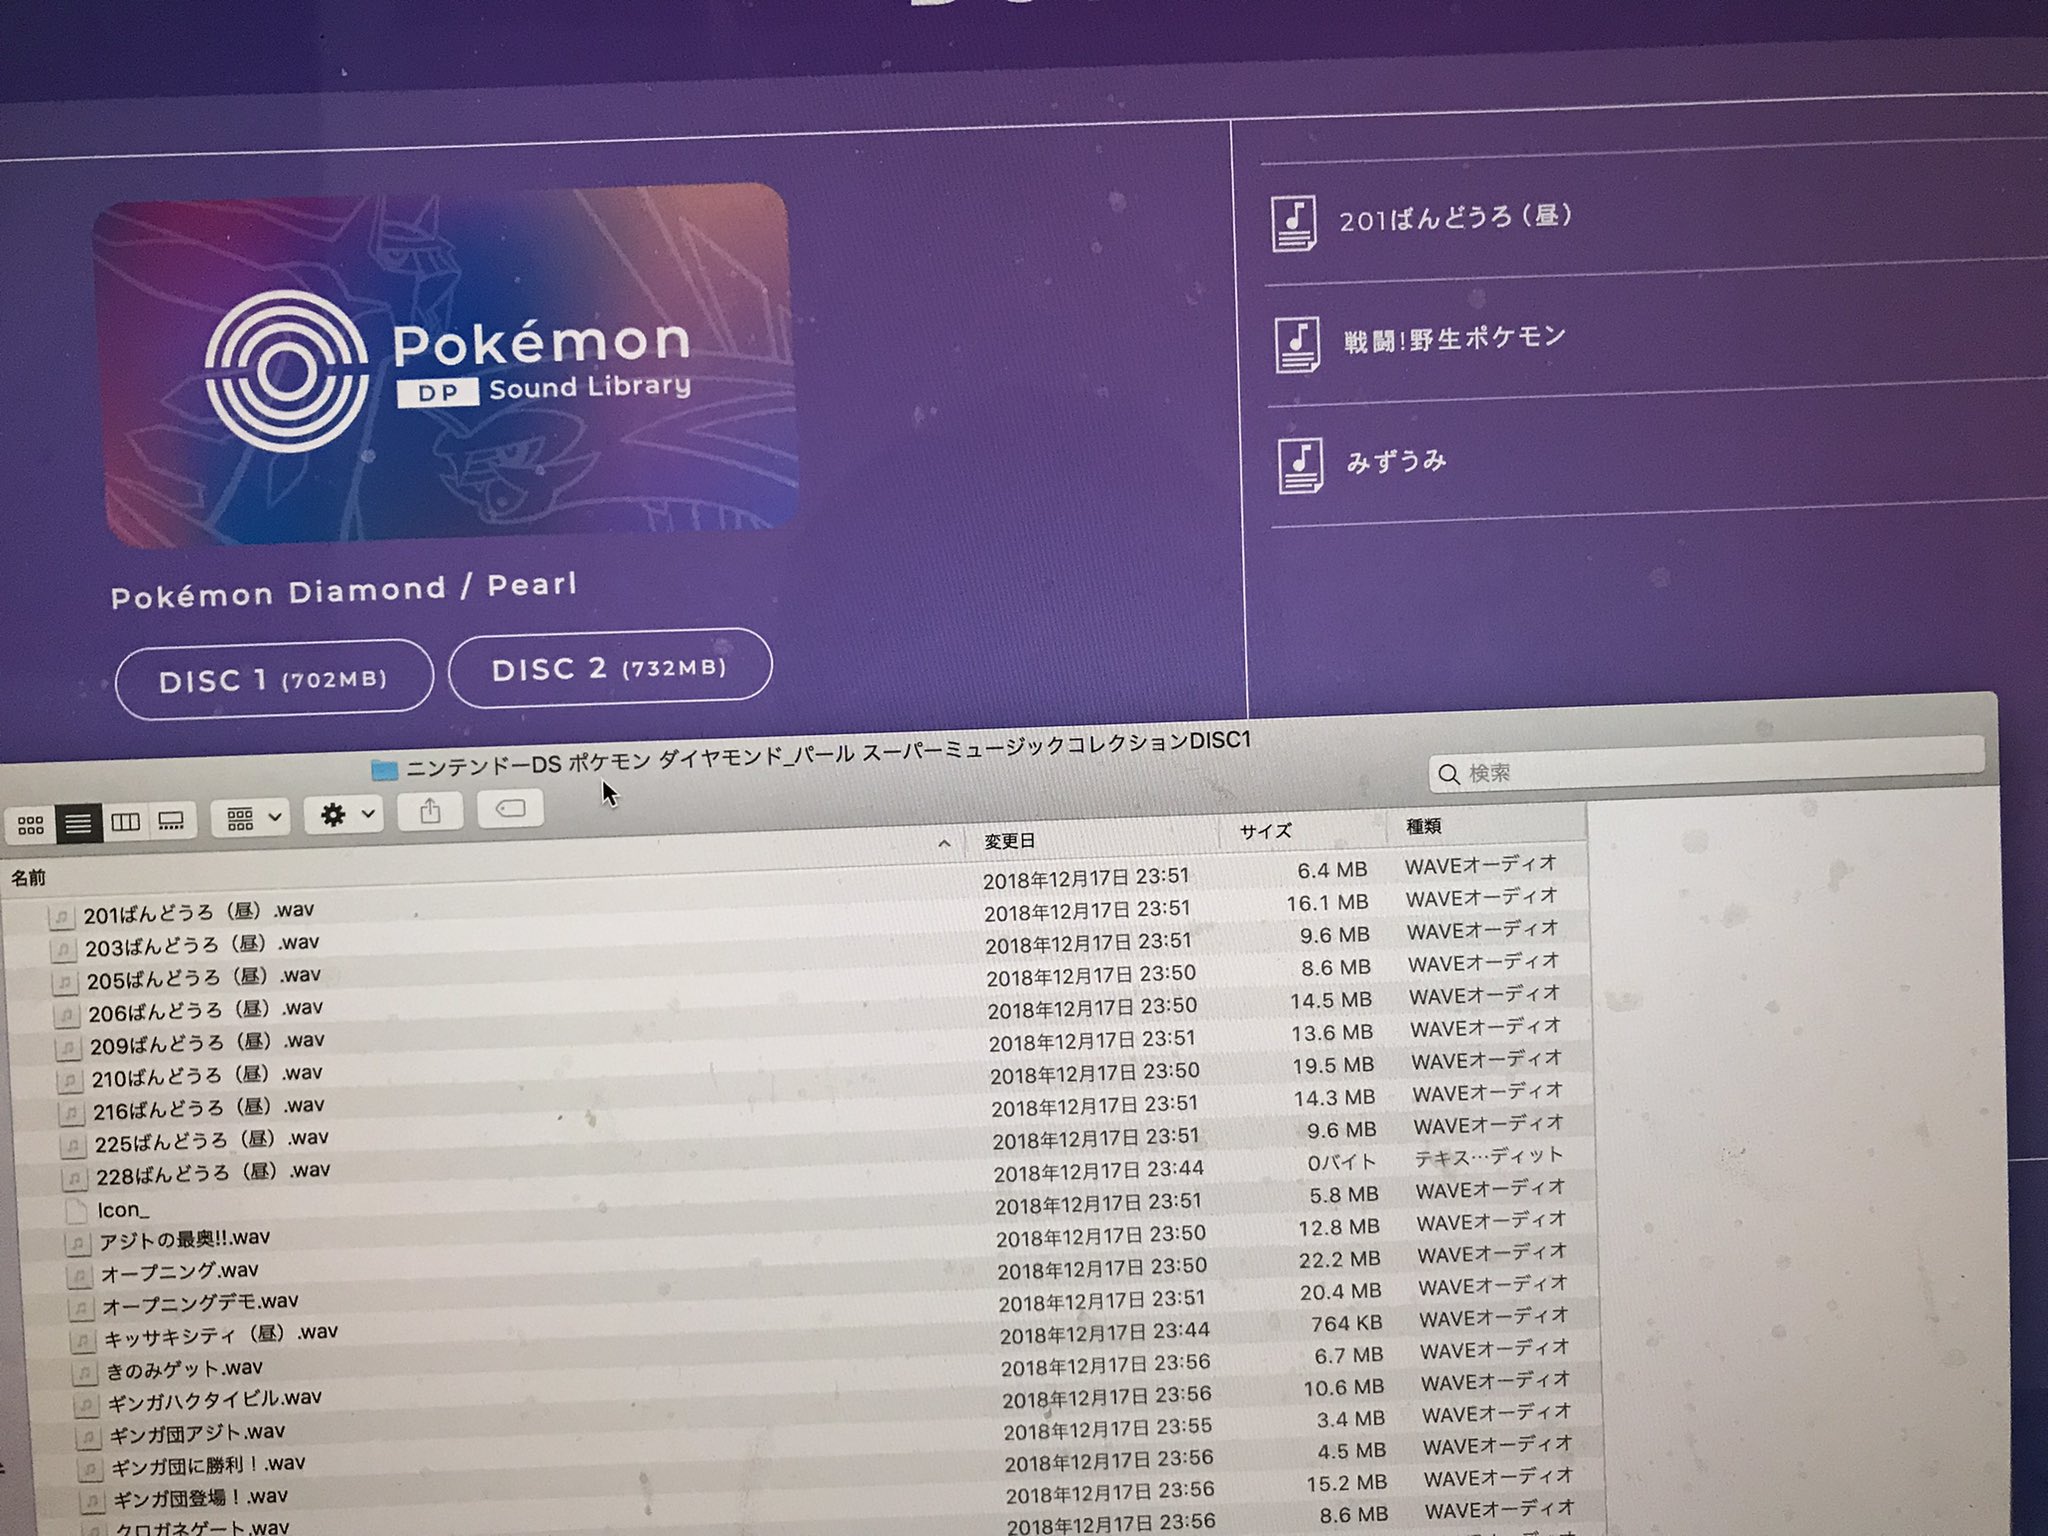Click sheet music icon beside 戦闘！野生ポケモン

pos(1298,344)
